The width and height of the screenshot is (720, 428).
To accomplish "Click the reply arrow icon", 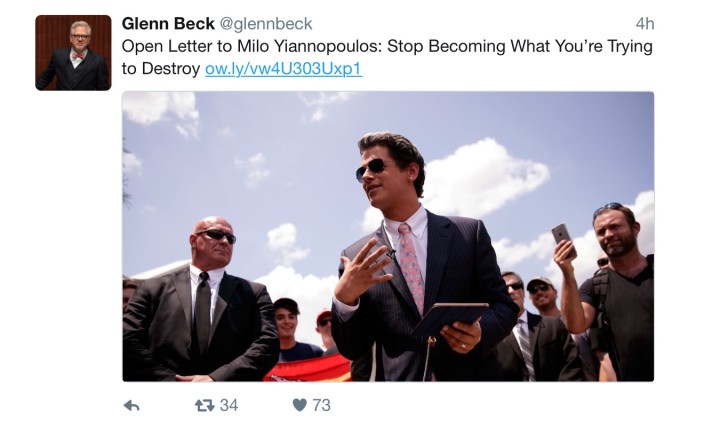I will point(131,405).
